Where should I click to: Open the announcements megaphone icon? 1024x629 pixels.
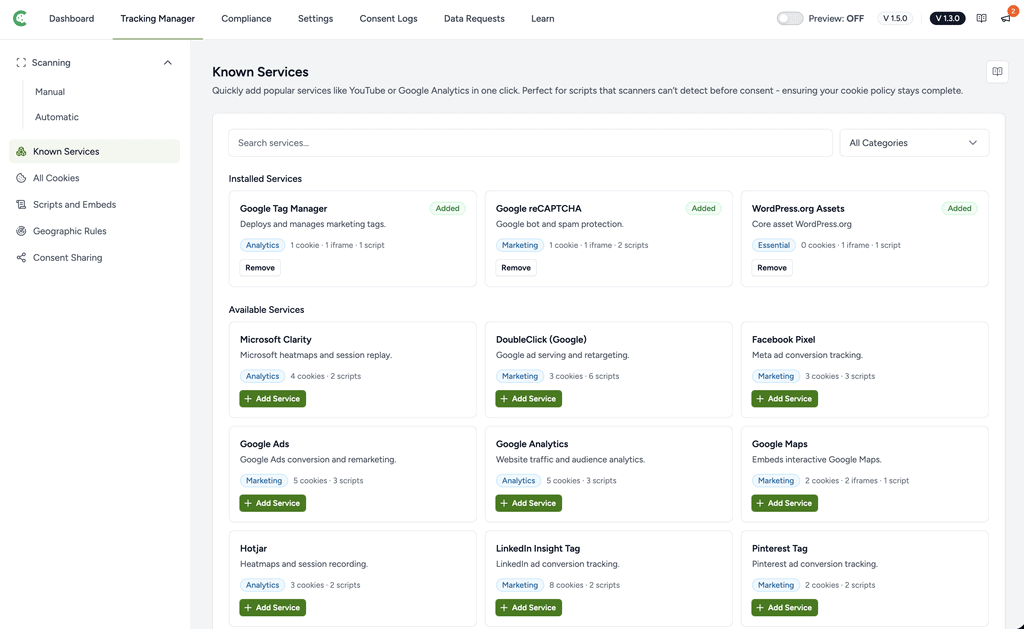(1006, 18)
